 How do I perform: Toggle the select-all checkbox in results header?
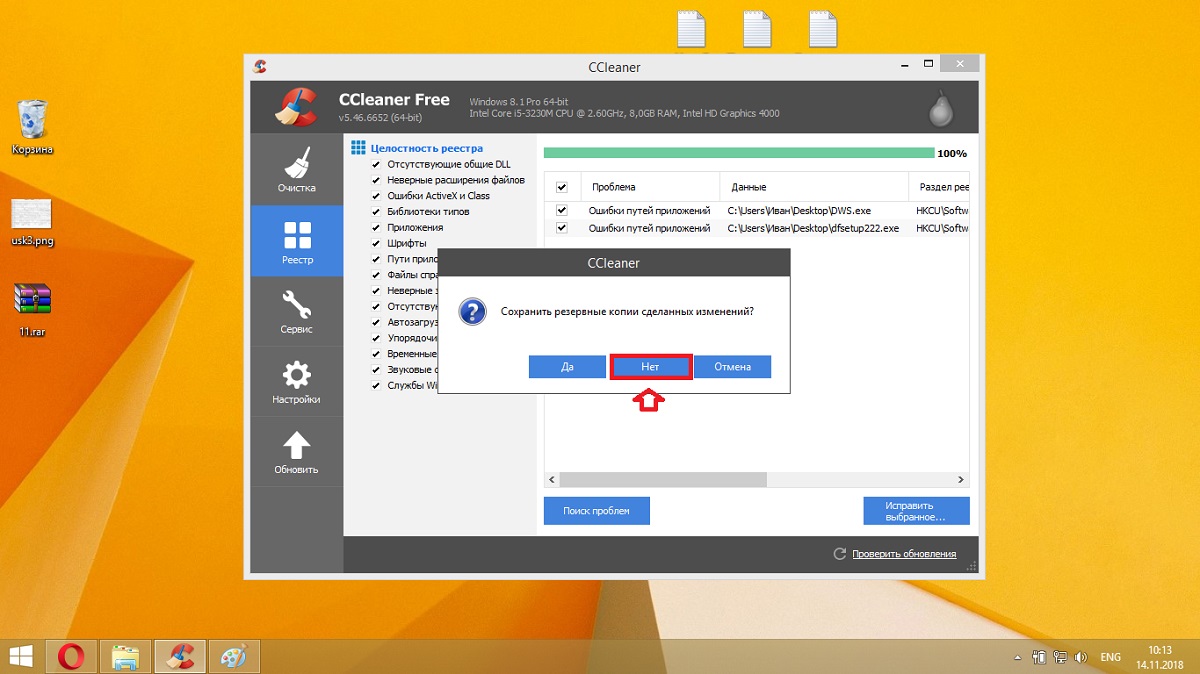[x=561, y=187]
